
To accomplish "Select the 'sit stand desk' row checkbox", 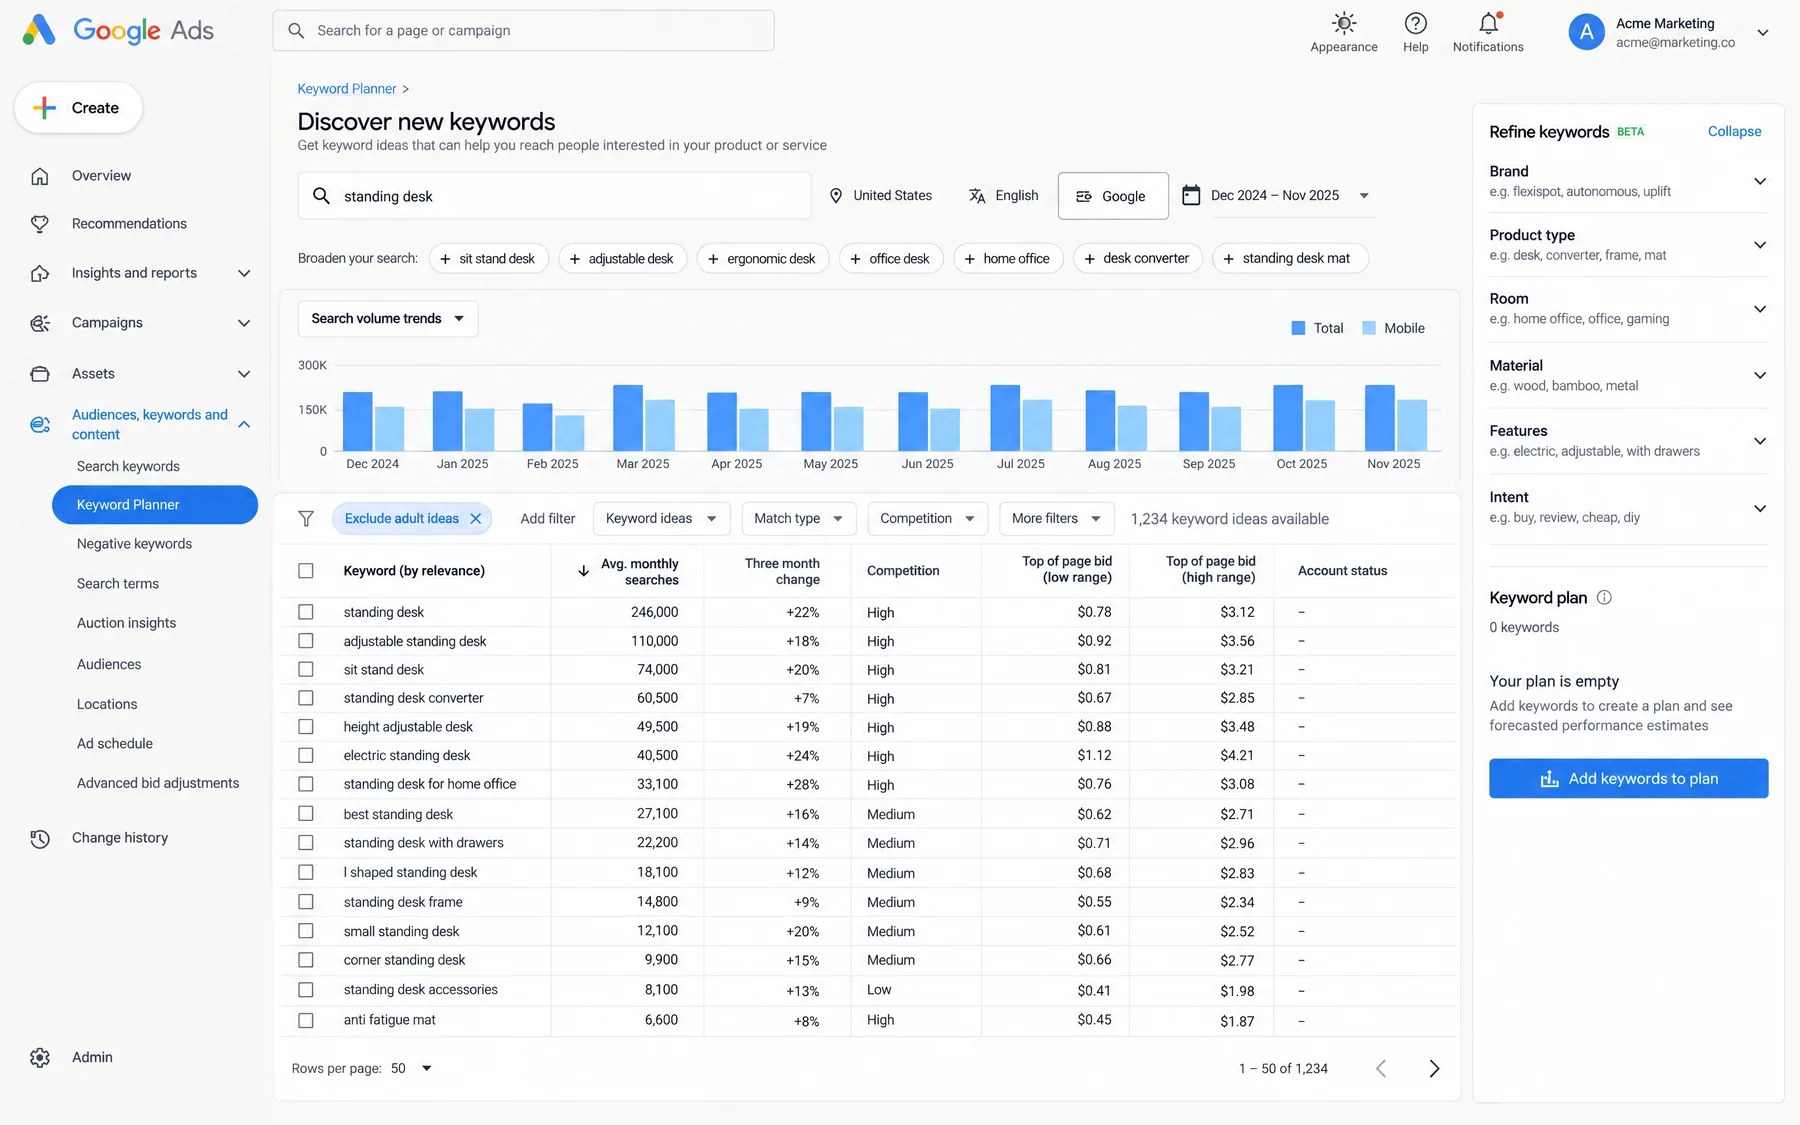I will click(x=306, y=670).
